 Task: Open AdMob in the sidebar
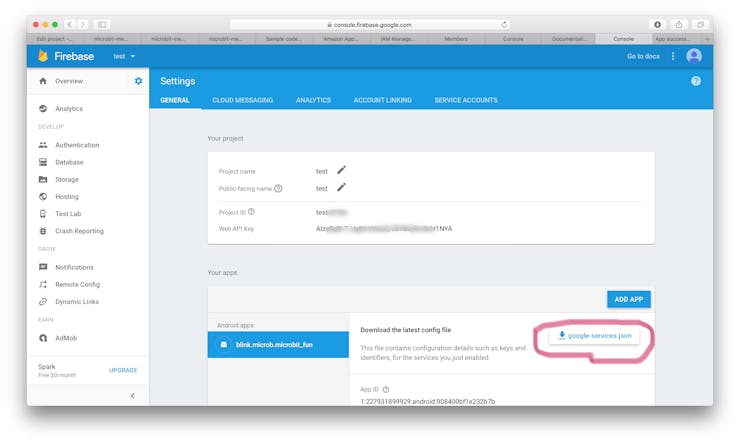(x=66, y=338)
